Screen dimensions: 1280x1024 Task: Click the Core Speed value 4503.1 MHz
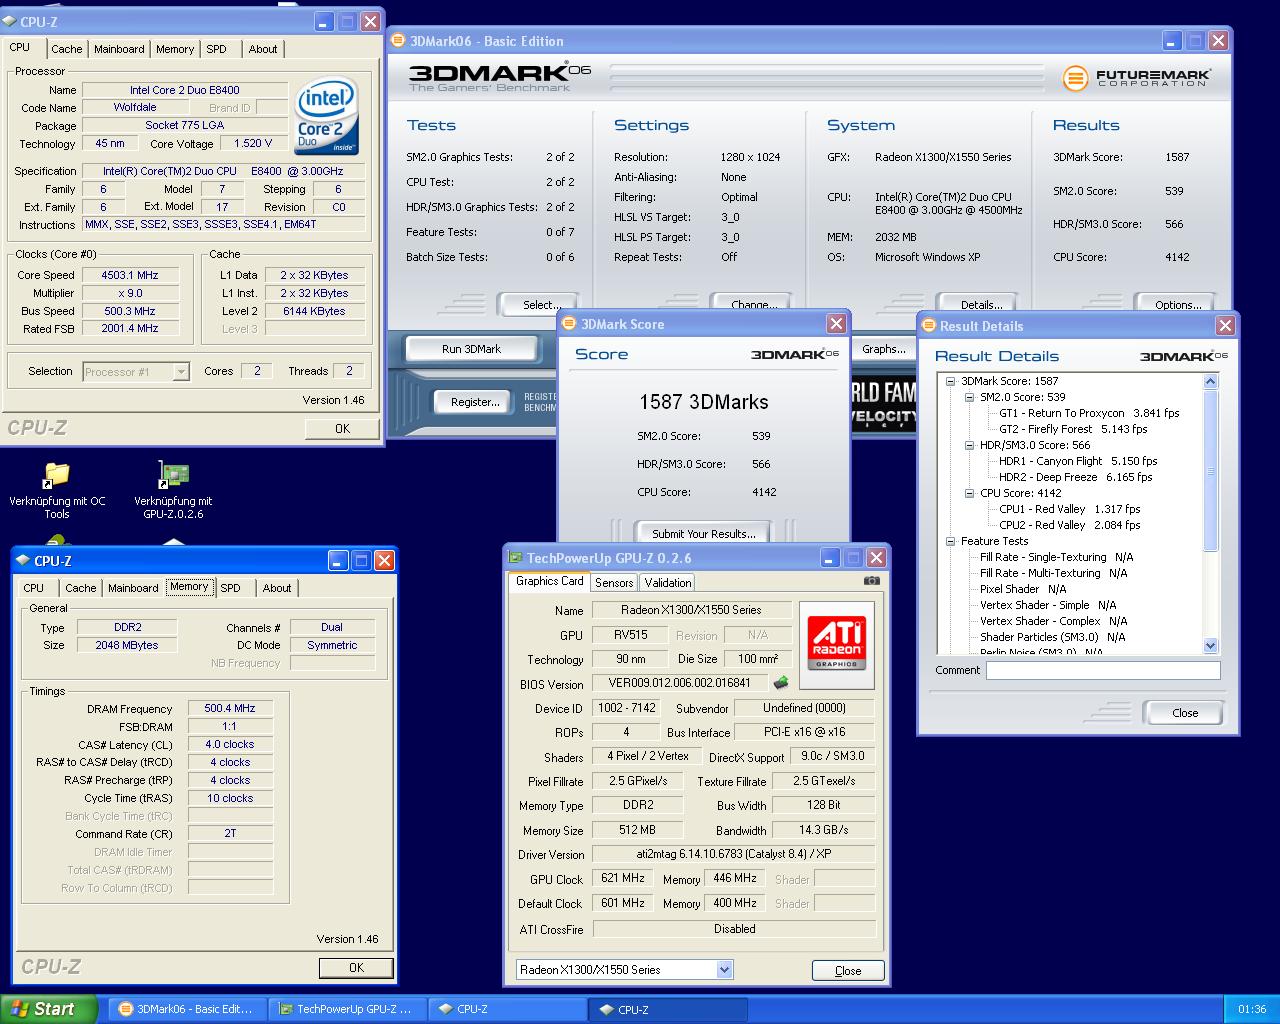coord(130,275)
